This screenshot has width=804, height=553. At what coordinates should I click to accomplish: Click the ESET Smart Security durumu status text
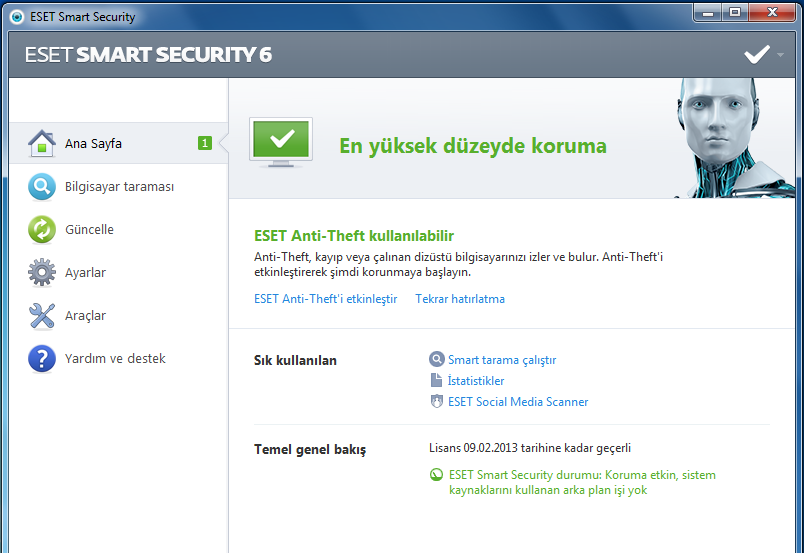tap(582, 482)
